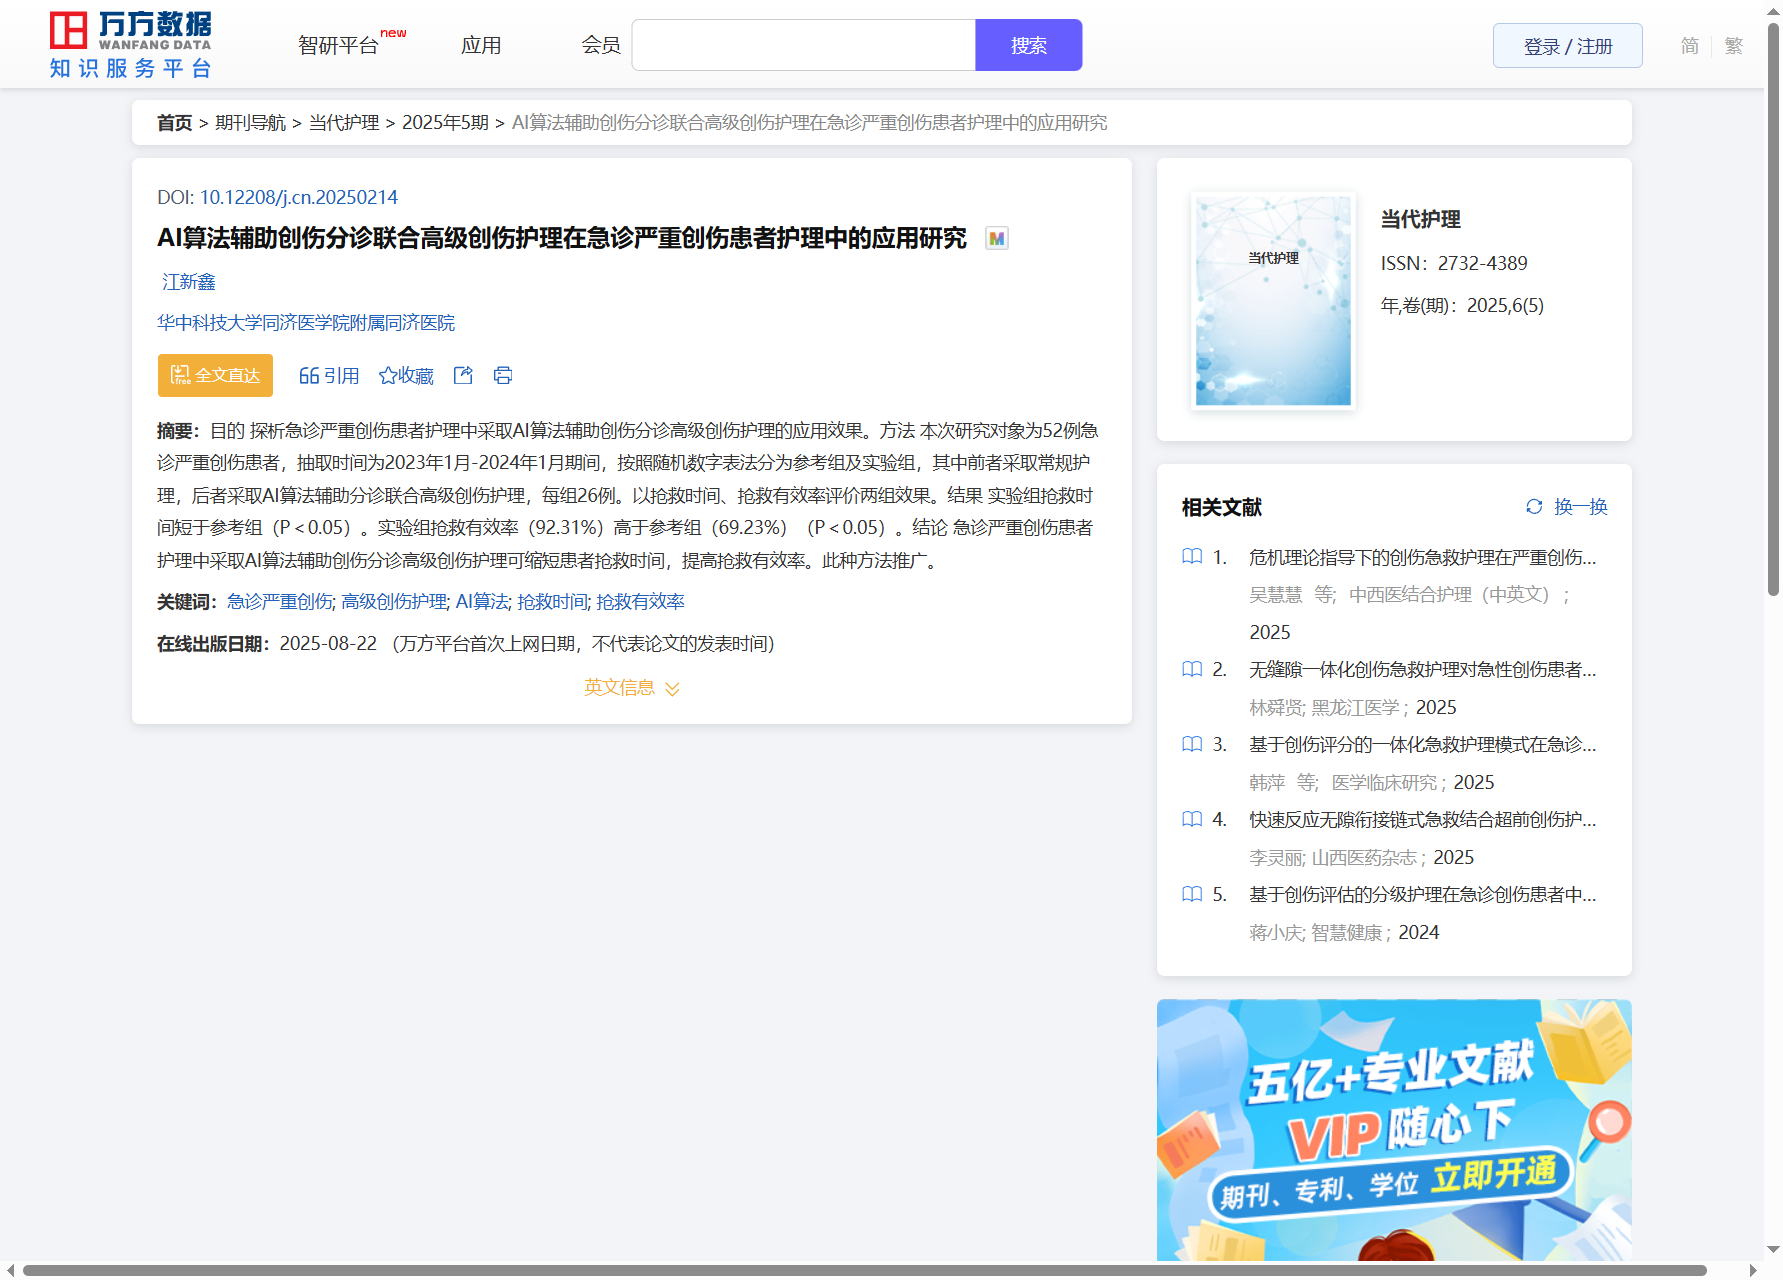Focus the search input field
Screen dimensions: 1783x1280
tap(803, 46)
